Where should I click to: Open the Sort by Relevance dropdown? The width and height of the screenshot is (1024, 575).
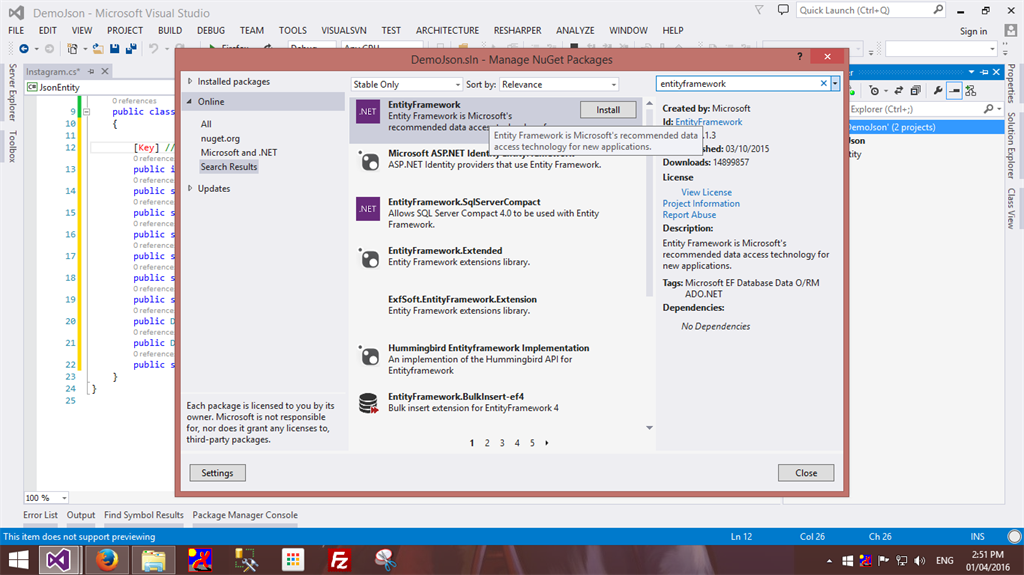coord(559,84)
